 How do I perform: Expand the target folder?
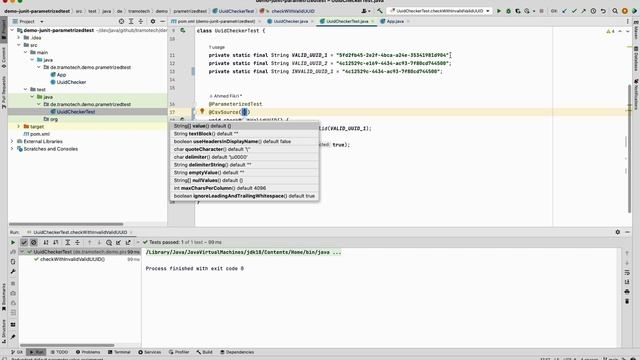click(19, 127)
